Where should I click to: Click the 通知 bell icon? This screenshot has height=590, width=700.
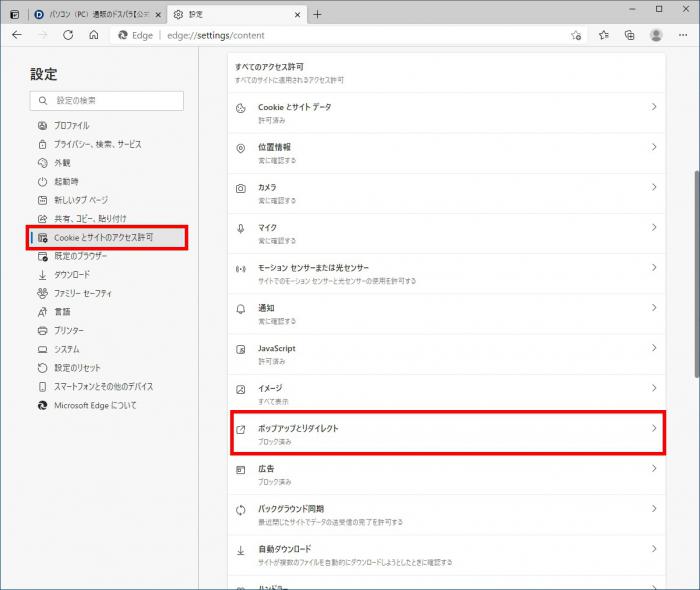[x=241, y=309]
